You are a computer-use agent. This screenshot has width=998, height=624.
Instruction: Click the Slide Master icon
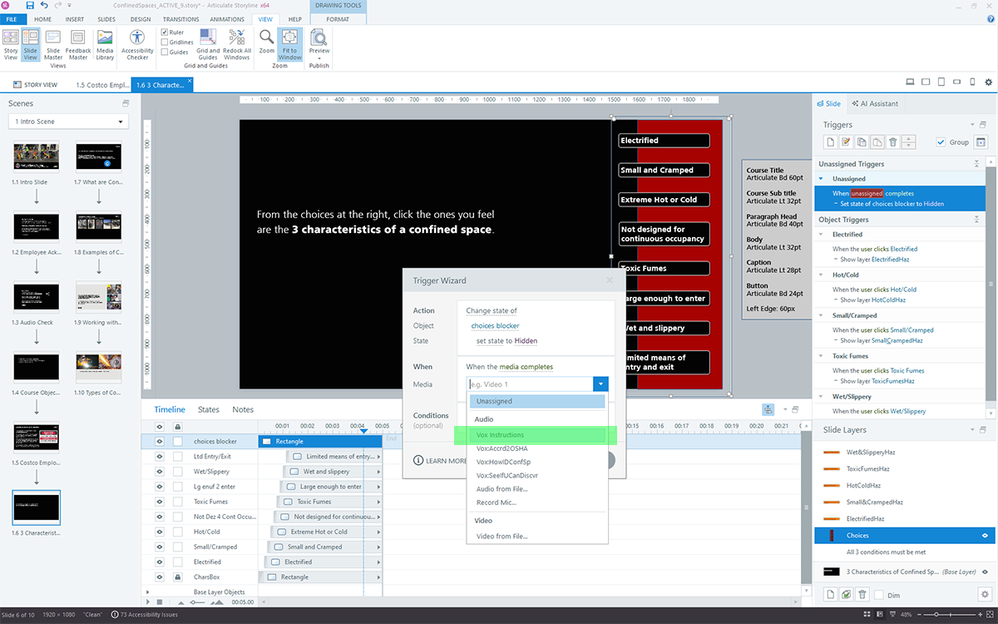point(53,45)
